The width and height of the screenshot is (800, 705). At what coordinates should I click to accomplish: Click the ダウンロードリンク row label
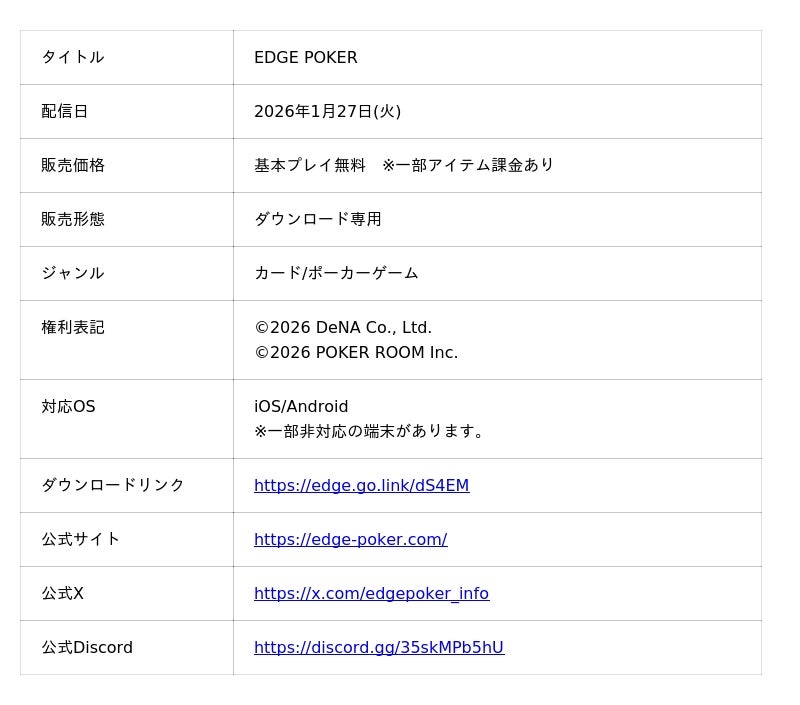[x=113, y=485]
